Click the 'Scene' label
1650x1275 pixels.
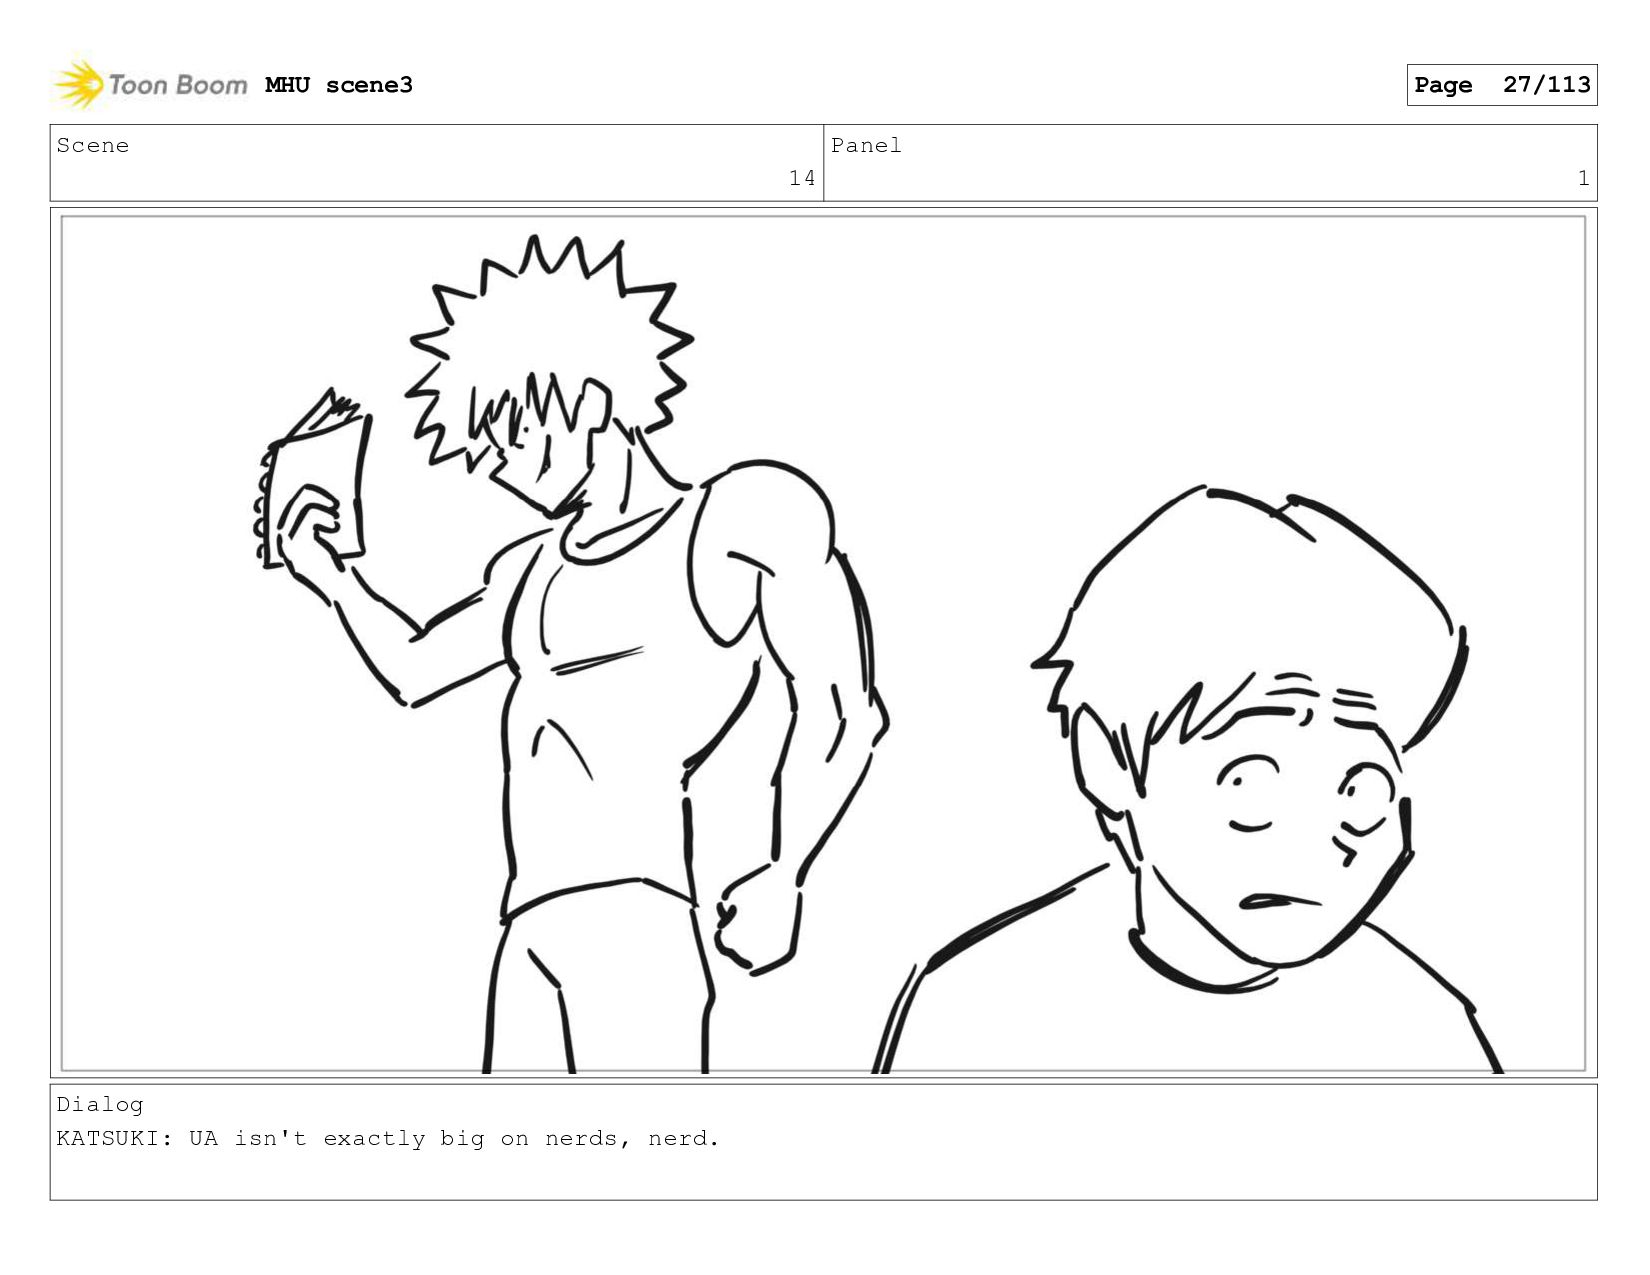coord(93,146)
